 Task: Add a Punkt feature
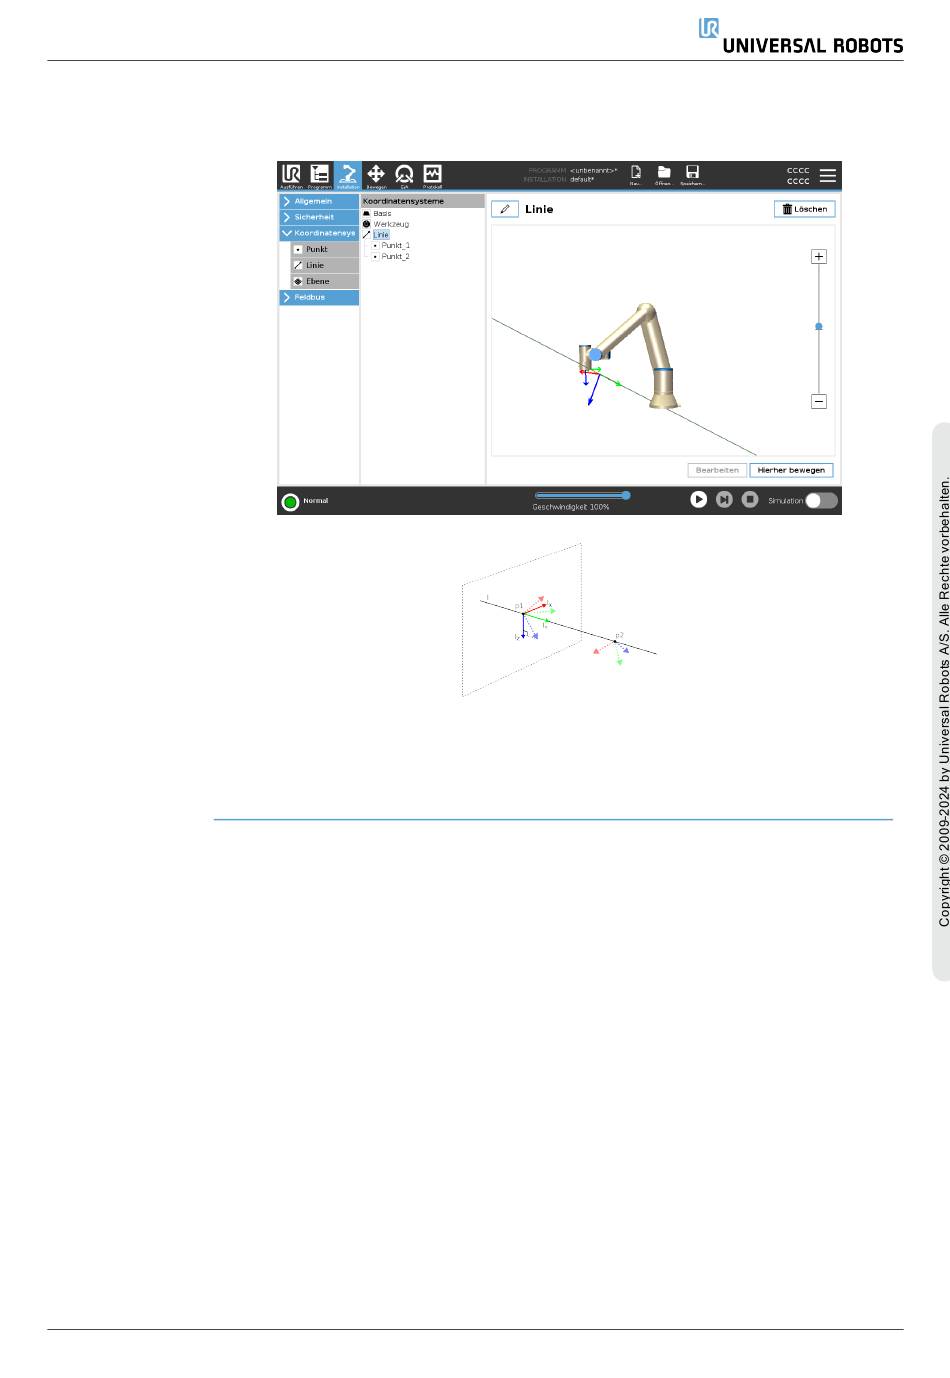325,249
